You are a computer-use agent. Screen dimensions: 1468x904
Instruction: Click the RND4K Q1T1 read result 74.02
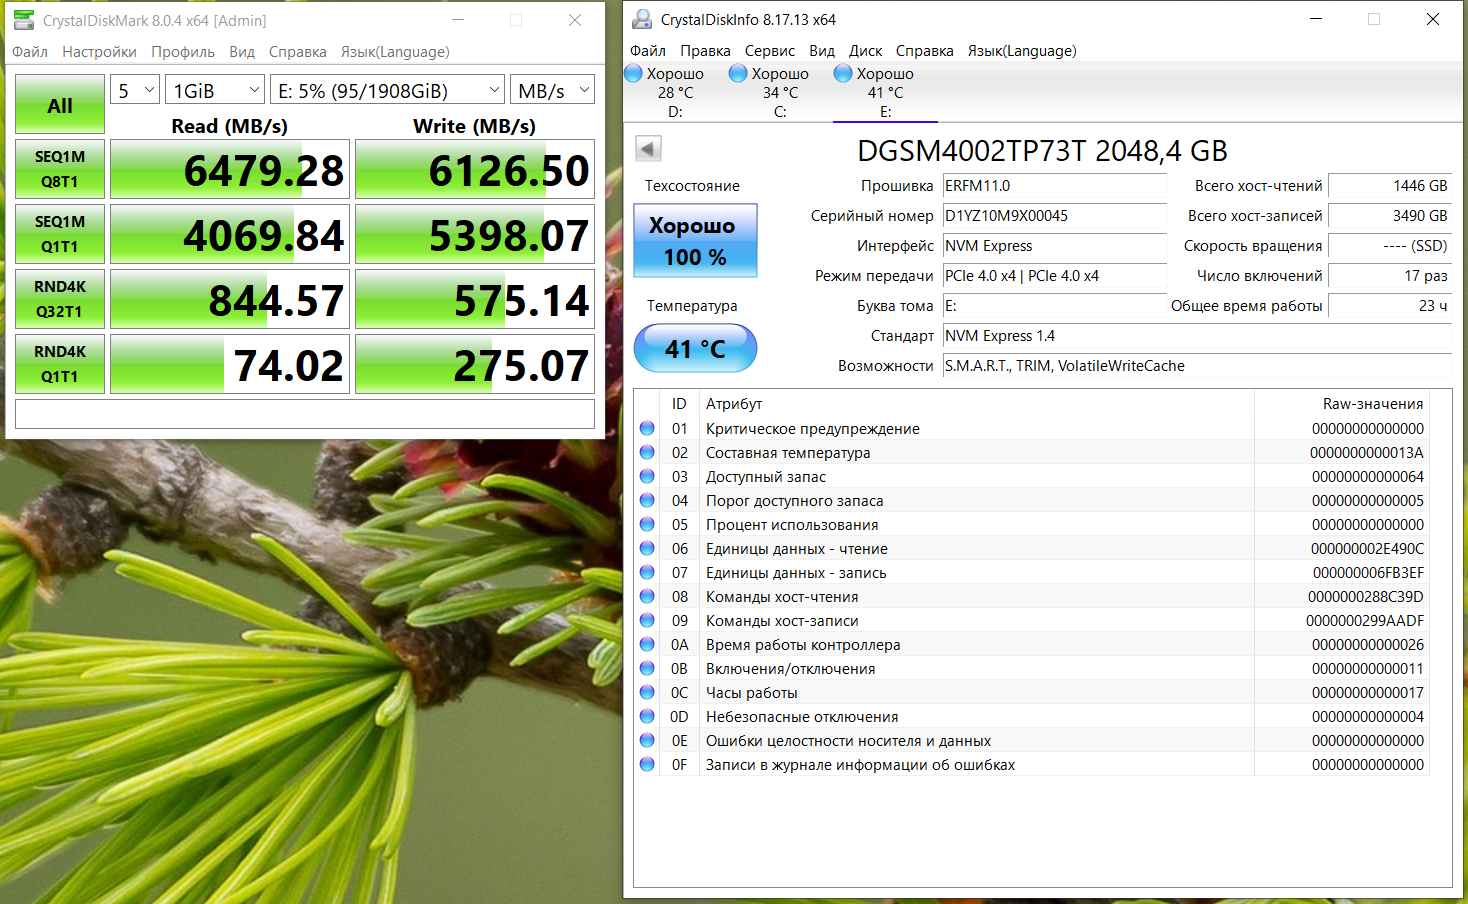[x=230, y=364]
